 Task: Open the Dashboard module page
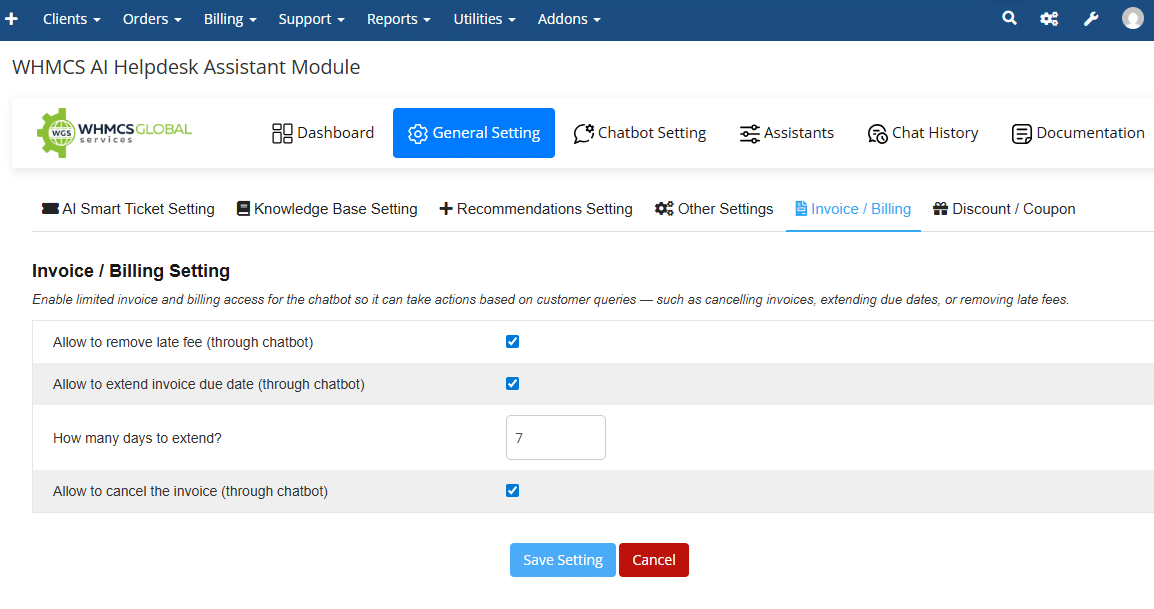323,133
